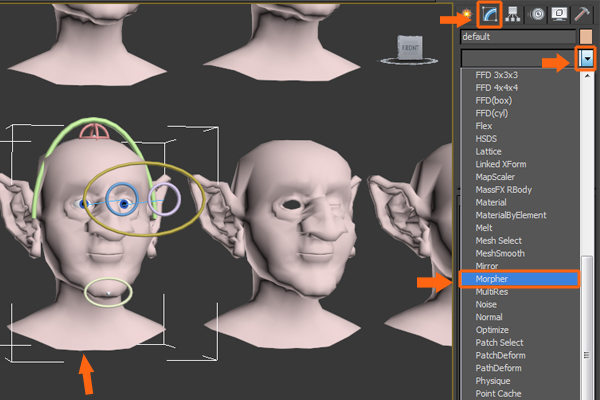Select PathDeform from the list

pyautogui.click(x=498, y=368)
